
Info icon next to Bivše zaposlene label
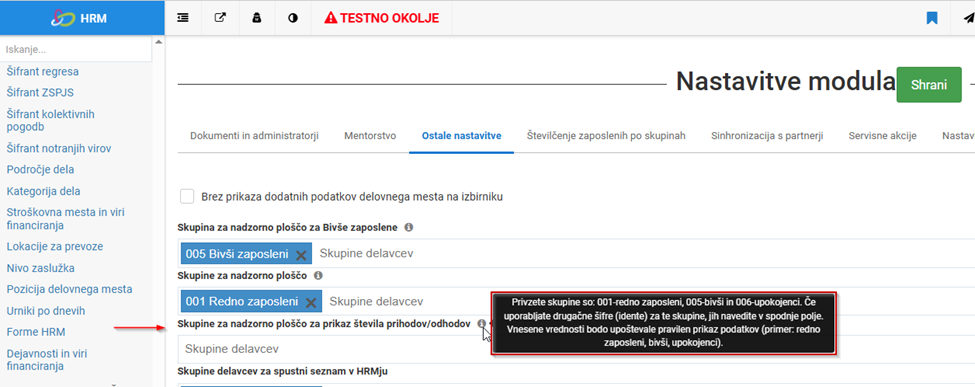pyautogui.click(x=409, y=227)
